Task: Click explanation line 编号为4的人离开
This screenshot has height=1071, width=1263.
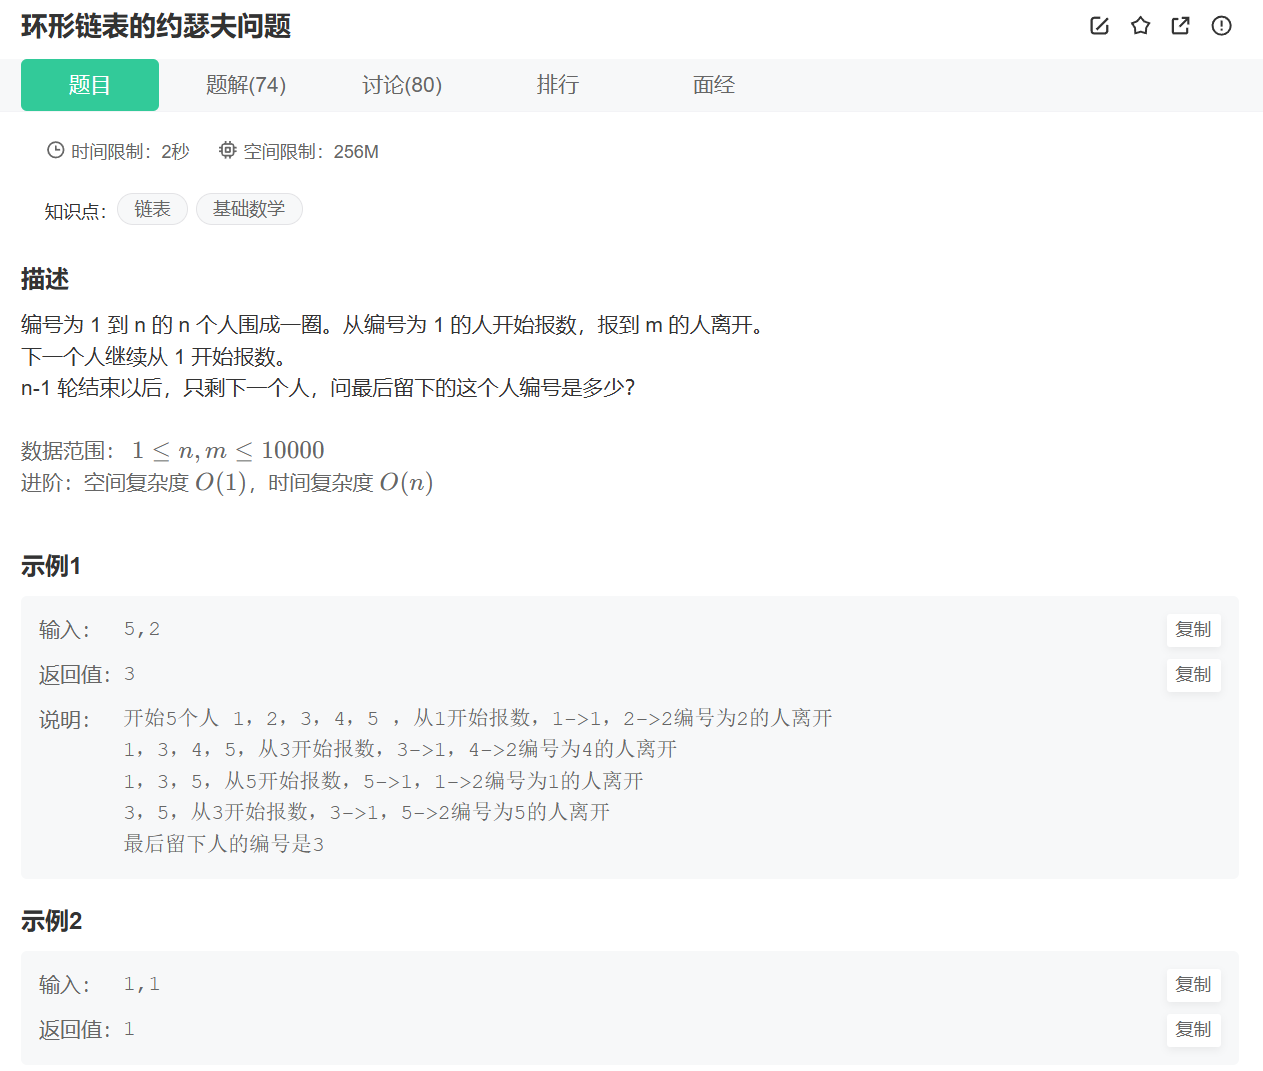Action: pyautogui.click(x=401, y=749)
